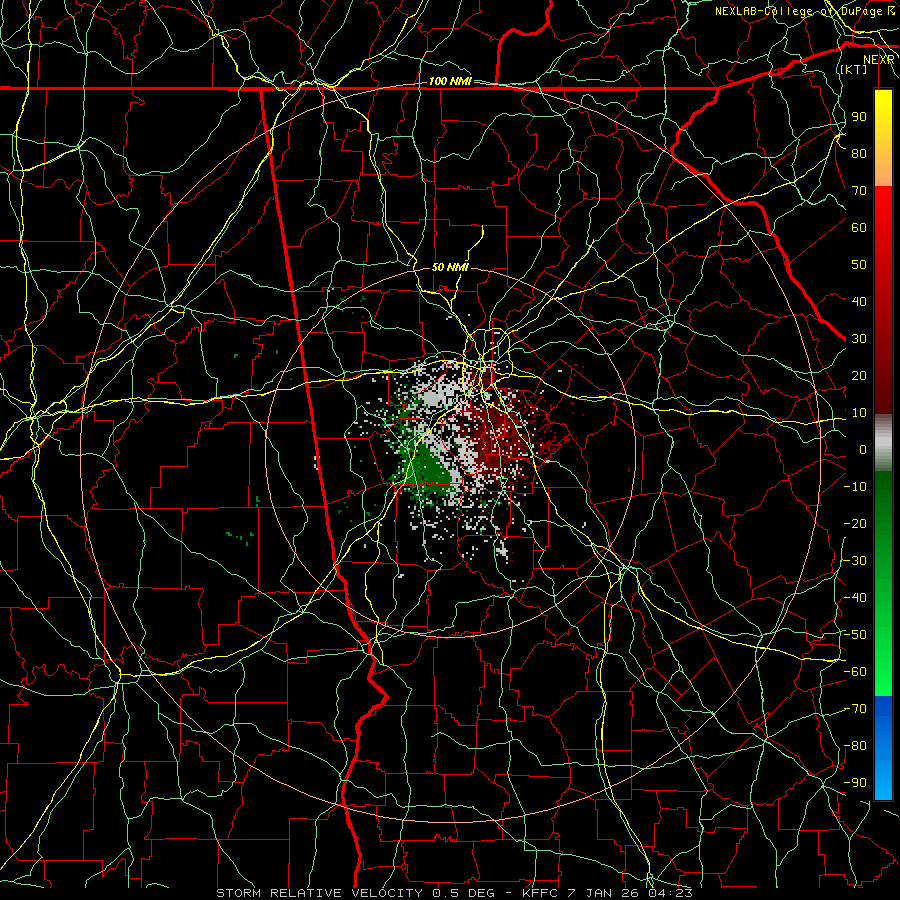
Task: Click the positive 90 value on velocity scale
Action: pyautogui.click(x=859, y=117)
